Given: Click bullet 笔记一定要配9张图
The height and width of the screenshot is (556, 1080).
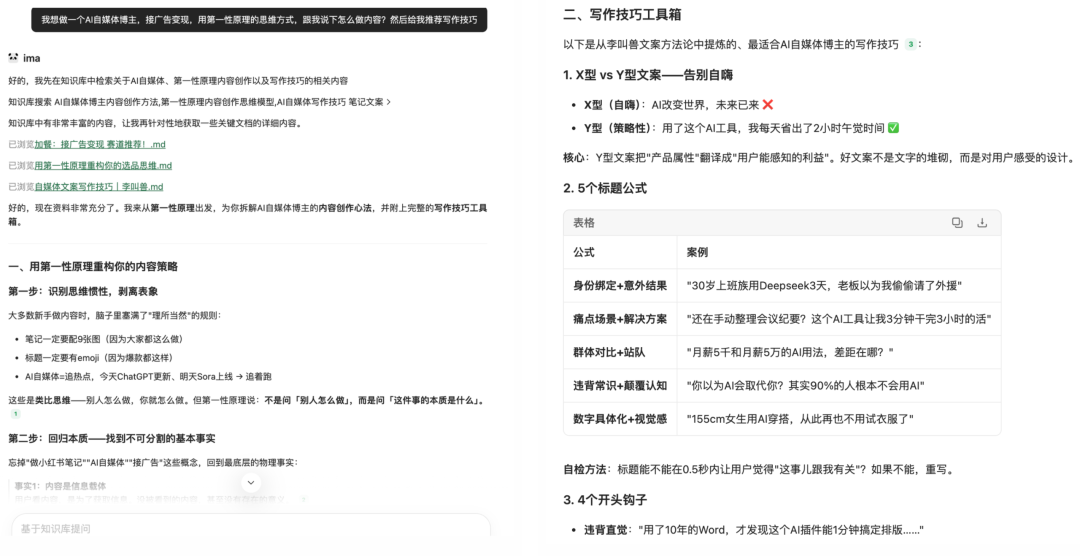Looking at the screenshot, I should pyautogui.click(x=104, y=339).
